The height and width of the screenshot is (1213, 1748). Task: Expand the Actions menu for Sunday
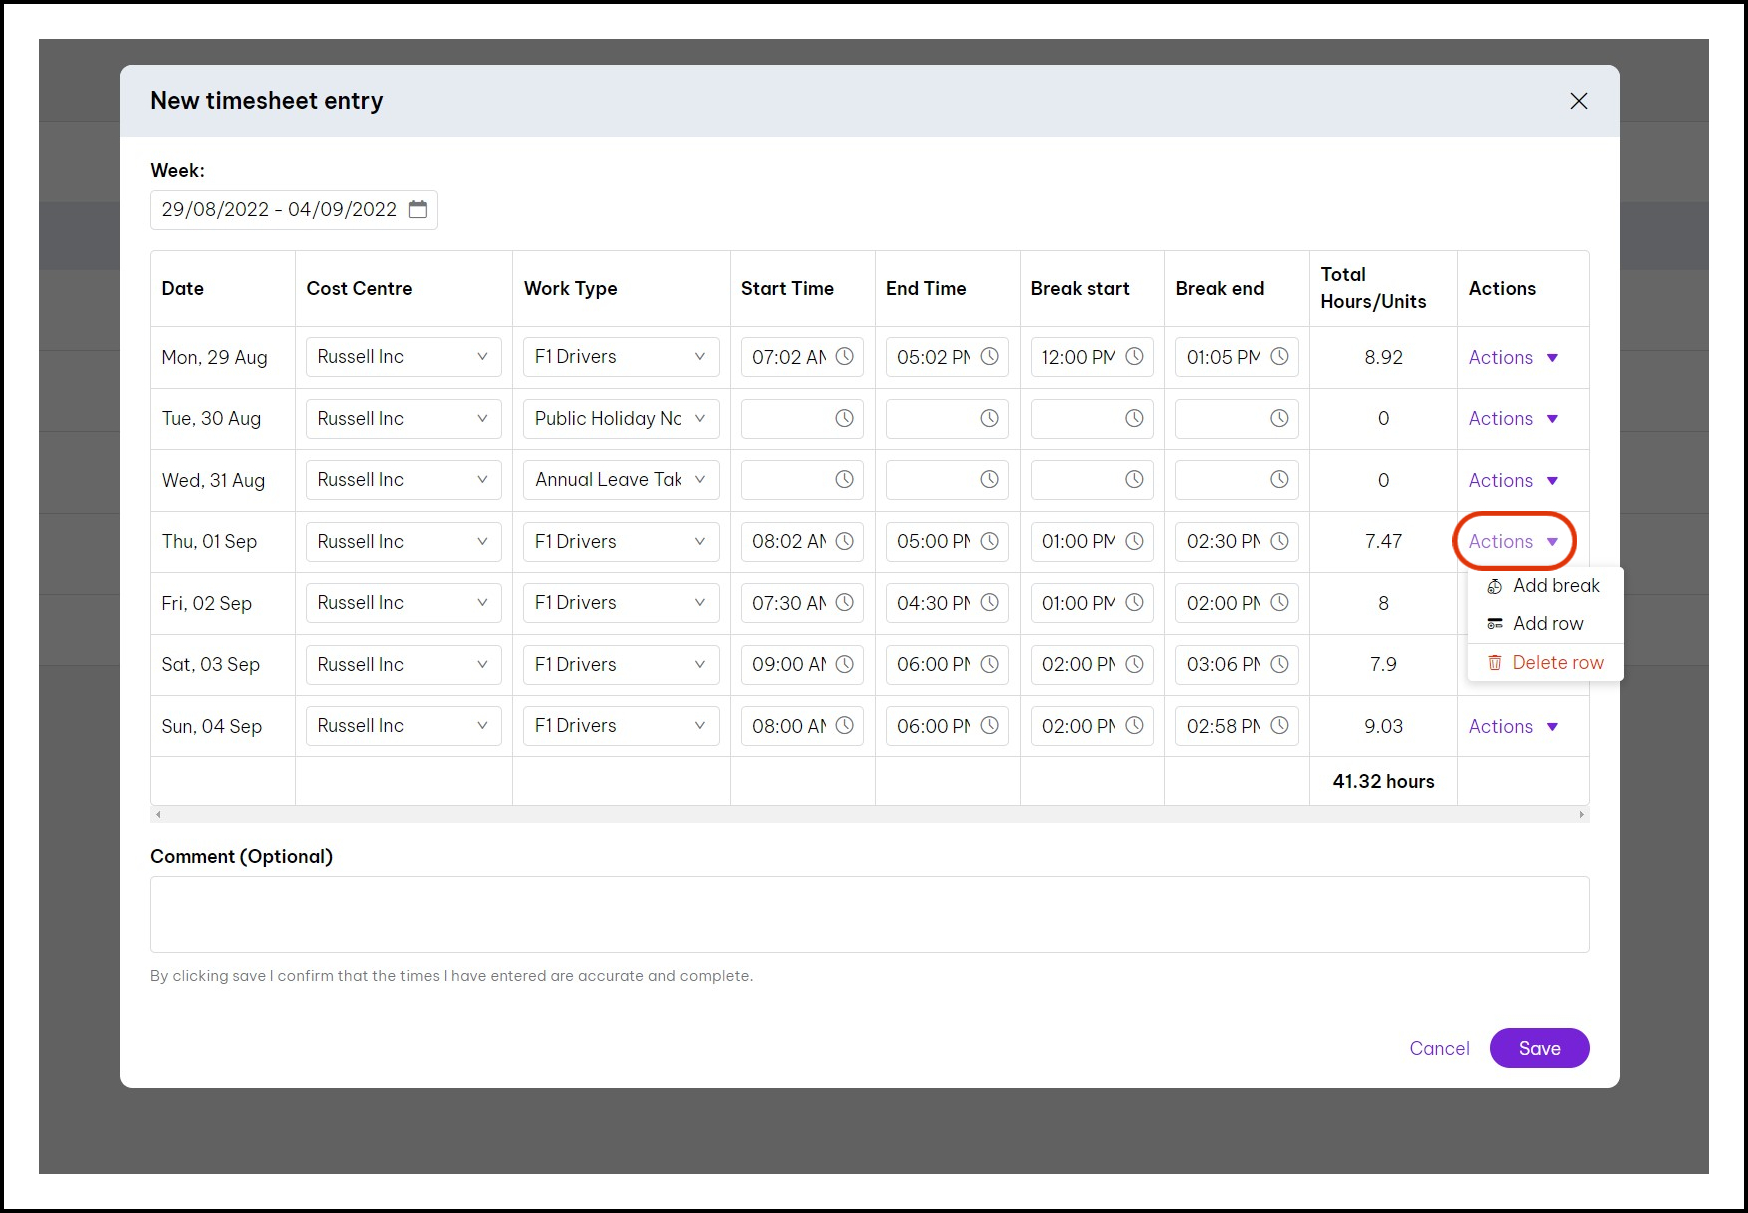click(x=1513, y=727)
